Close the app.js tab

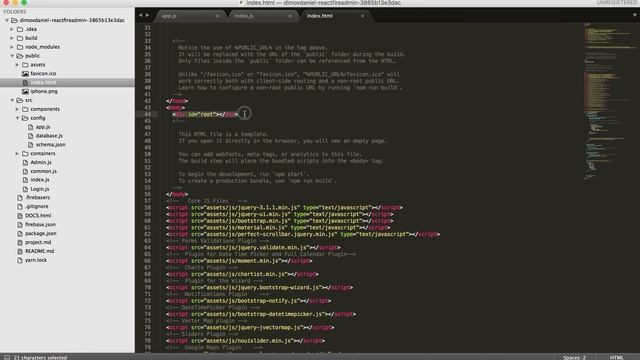[217, 16]
